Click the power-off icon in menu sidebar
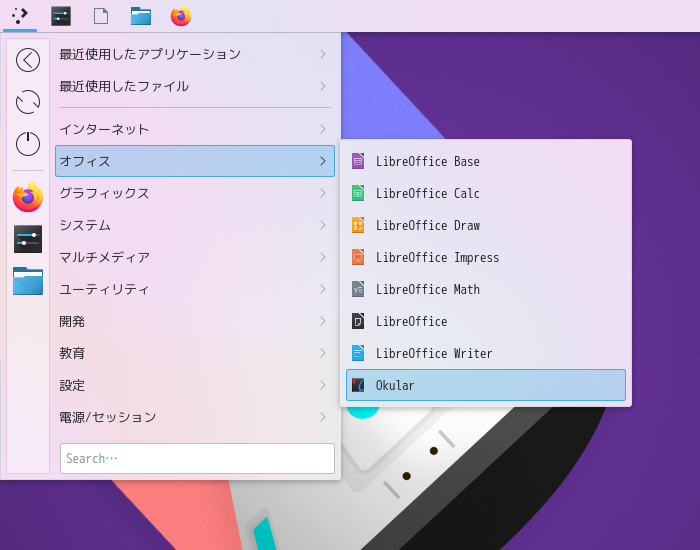 pyautogui.click(x=28, y=144)
